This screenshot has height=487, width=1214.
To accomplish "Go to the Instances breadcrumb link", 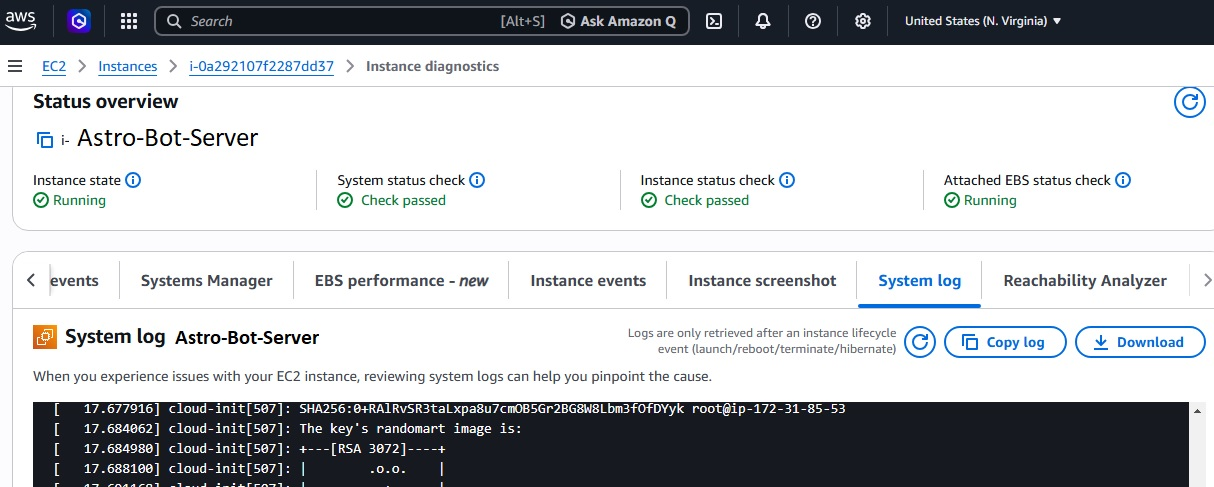I will pyautogui.click(x=128, y=66).
